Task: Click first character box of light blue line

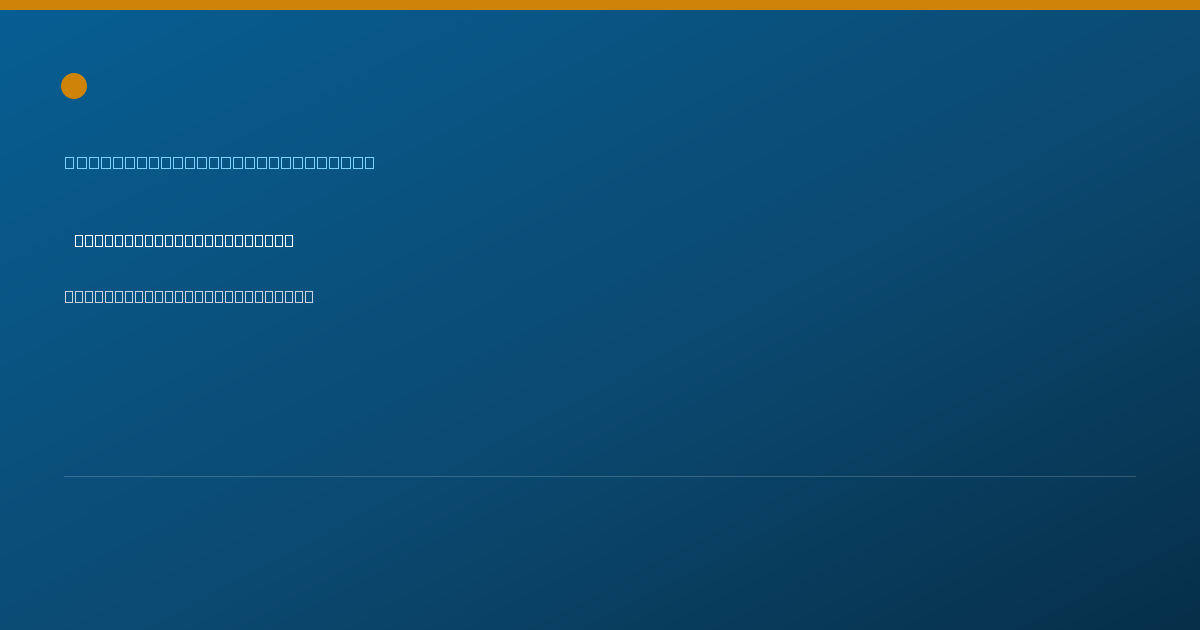Action: (x=70, y=162)
